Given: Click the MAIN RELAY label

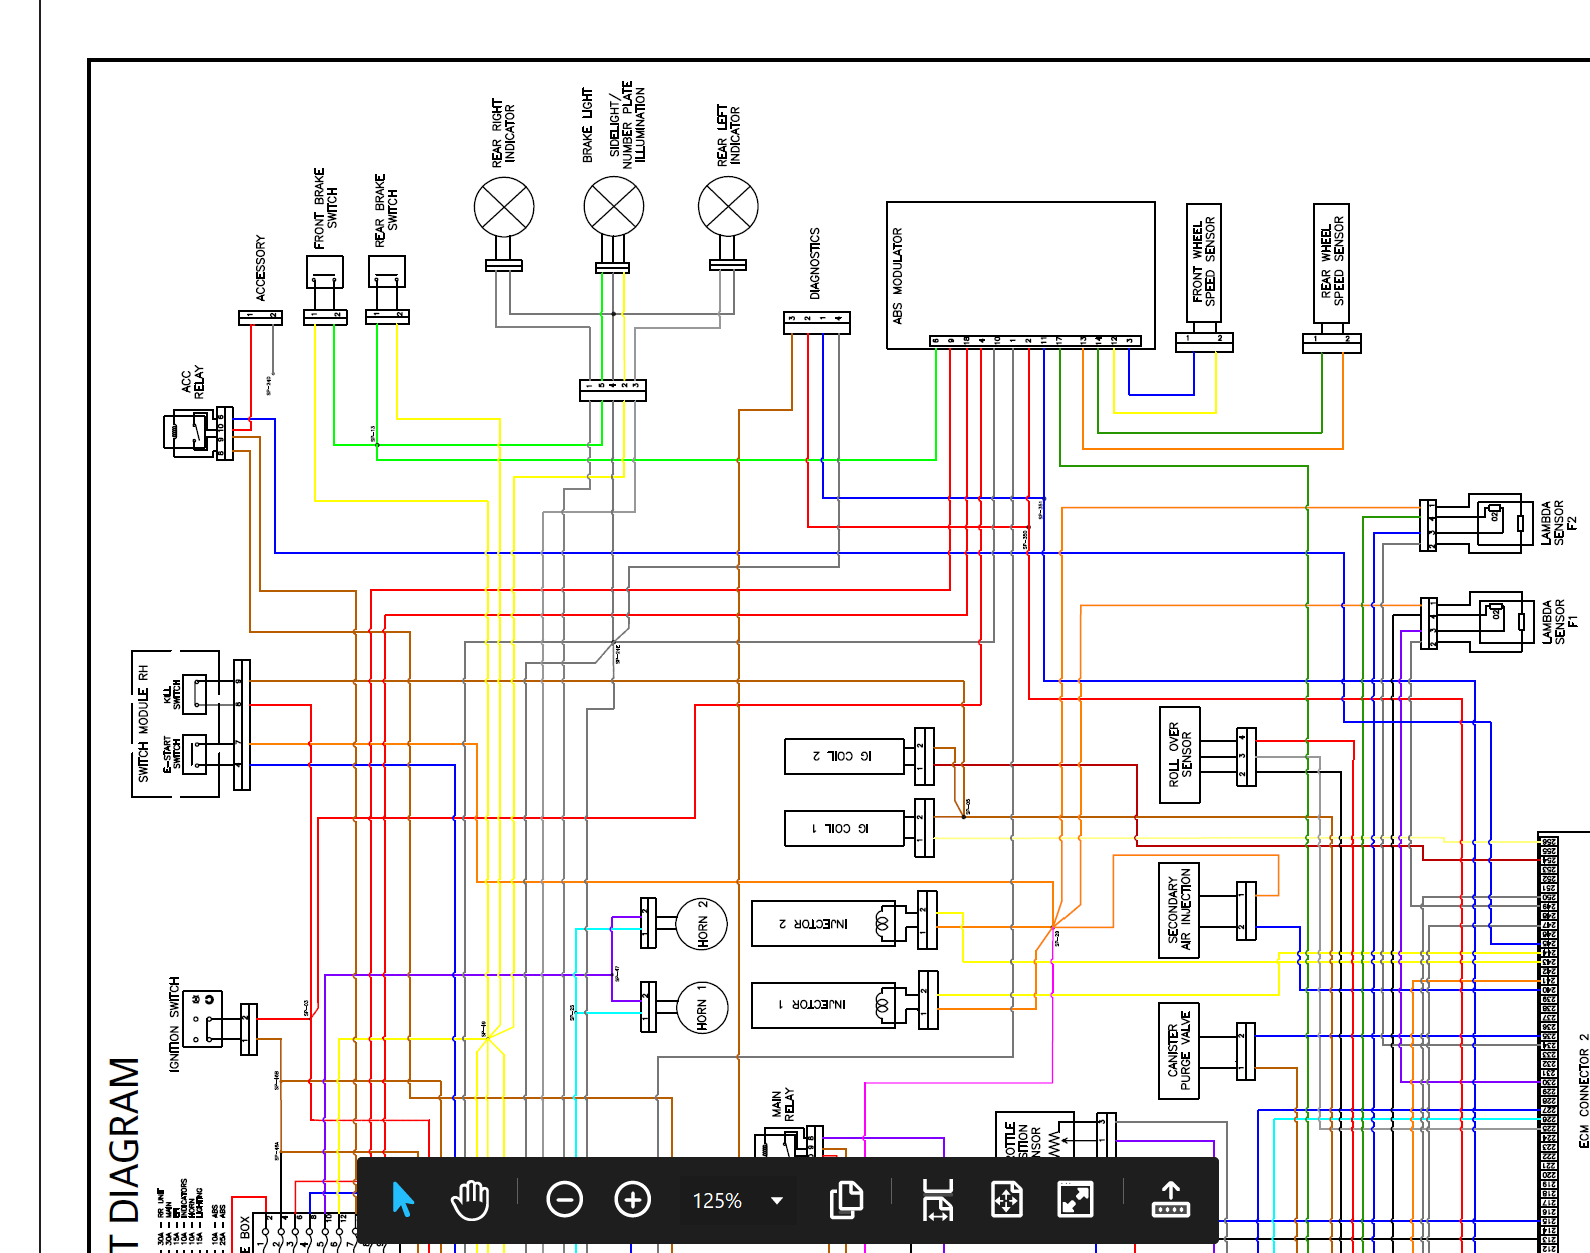Looking at the screenshot, I should pyautogui.click(x=782, y=1104).
